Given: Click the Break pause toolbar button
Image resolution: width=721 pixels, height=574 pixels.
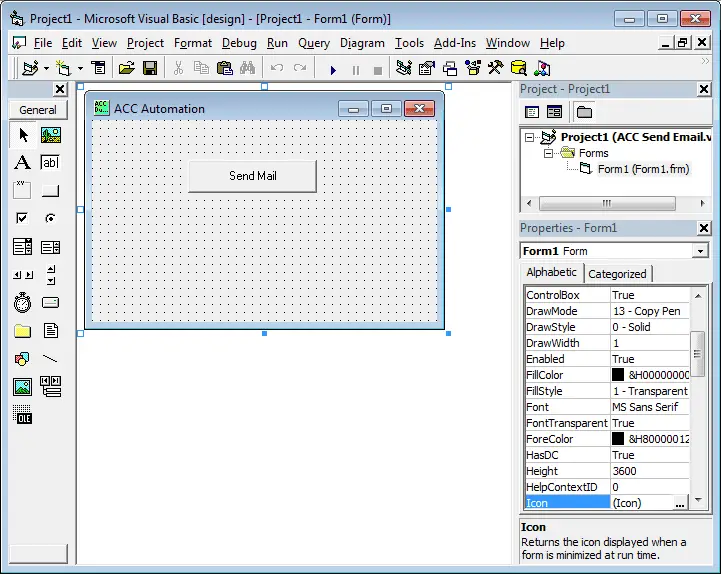Looking at the screenshot, I should [x=355, y=70].
